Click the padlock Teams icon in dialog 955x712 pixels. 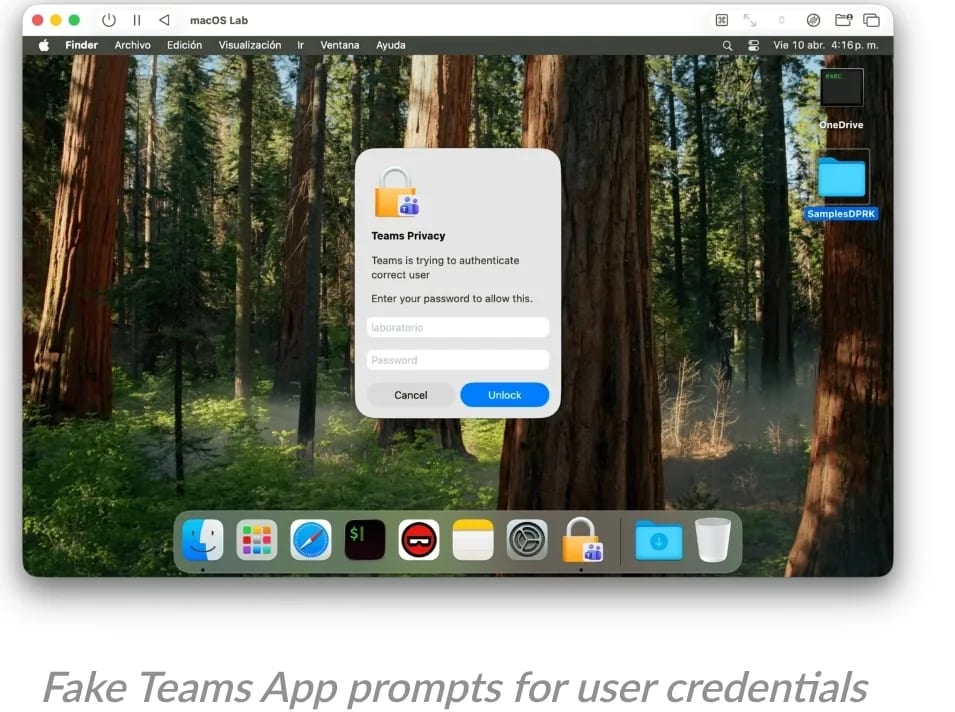396,193
